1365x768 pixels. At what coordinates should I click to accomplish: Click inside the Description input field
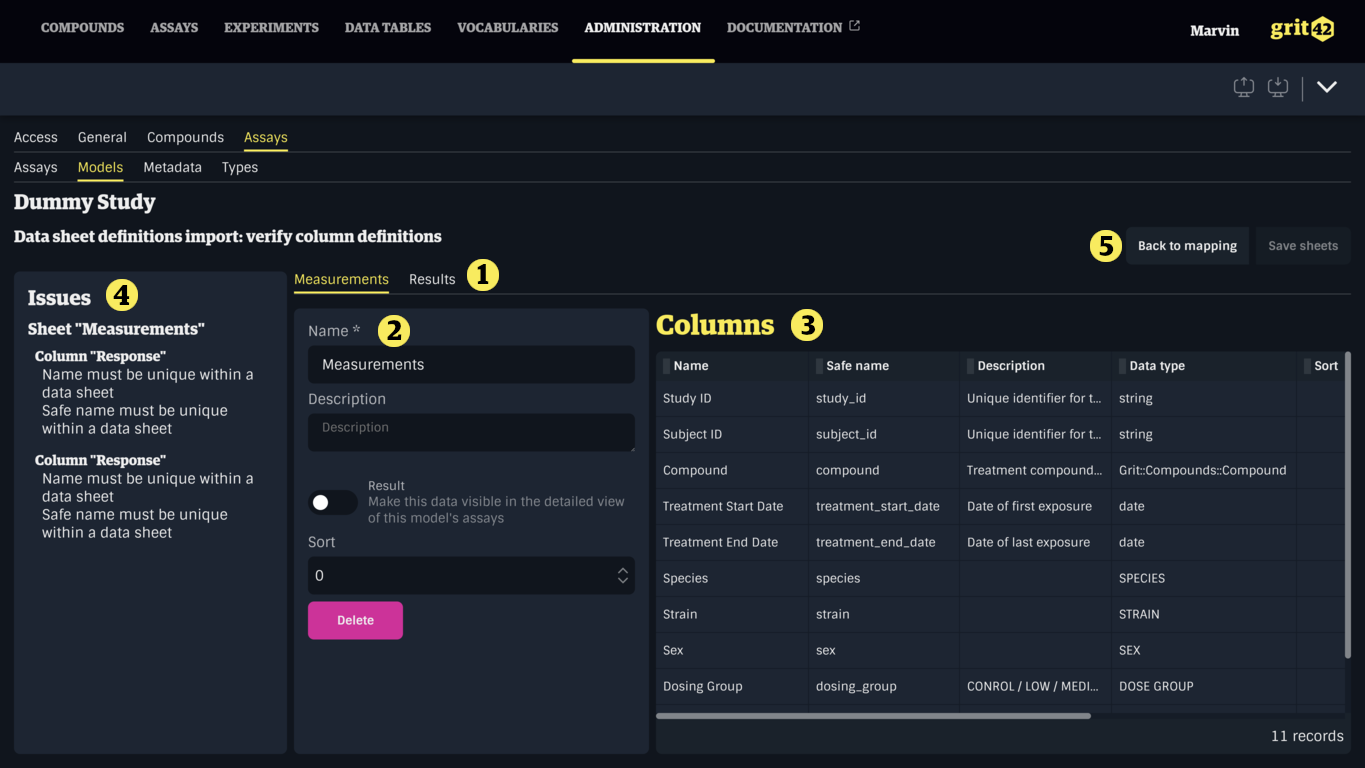click(x=470, y=432)
